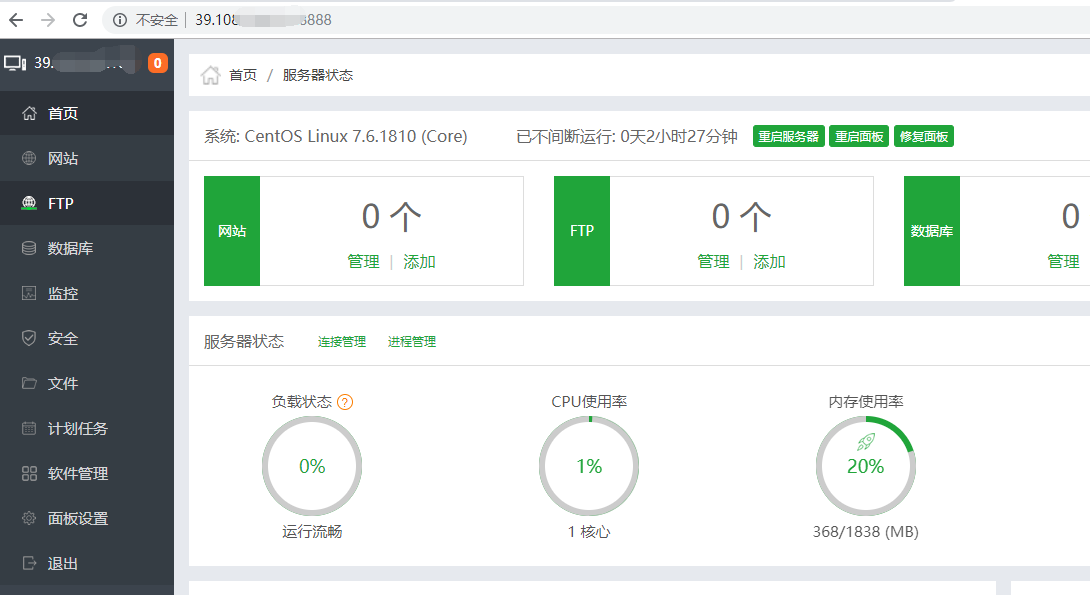Open 网站 sidebar menu item

pyautogui.click(x=87, y=158)
